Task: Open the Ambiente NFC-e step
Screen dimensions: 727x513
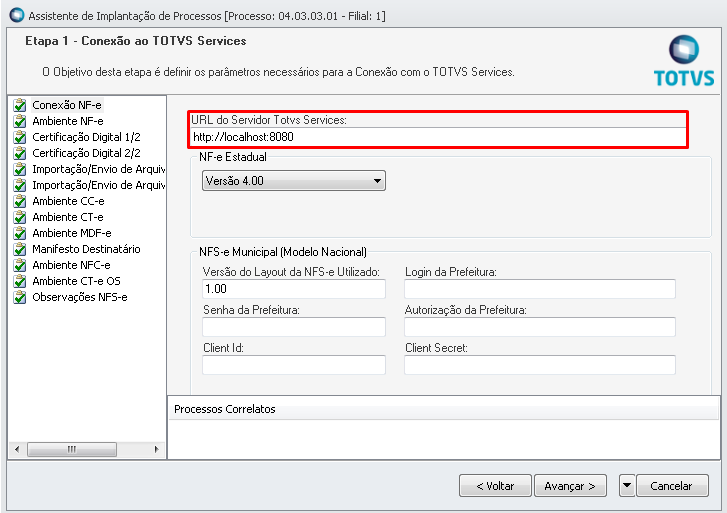Action: coord(71,265)
